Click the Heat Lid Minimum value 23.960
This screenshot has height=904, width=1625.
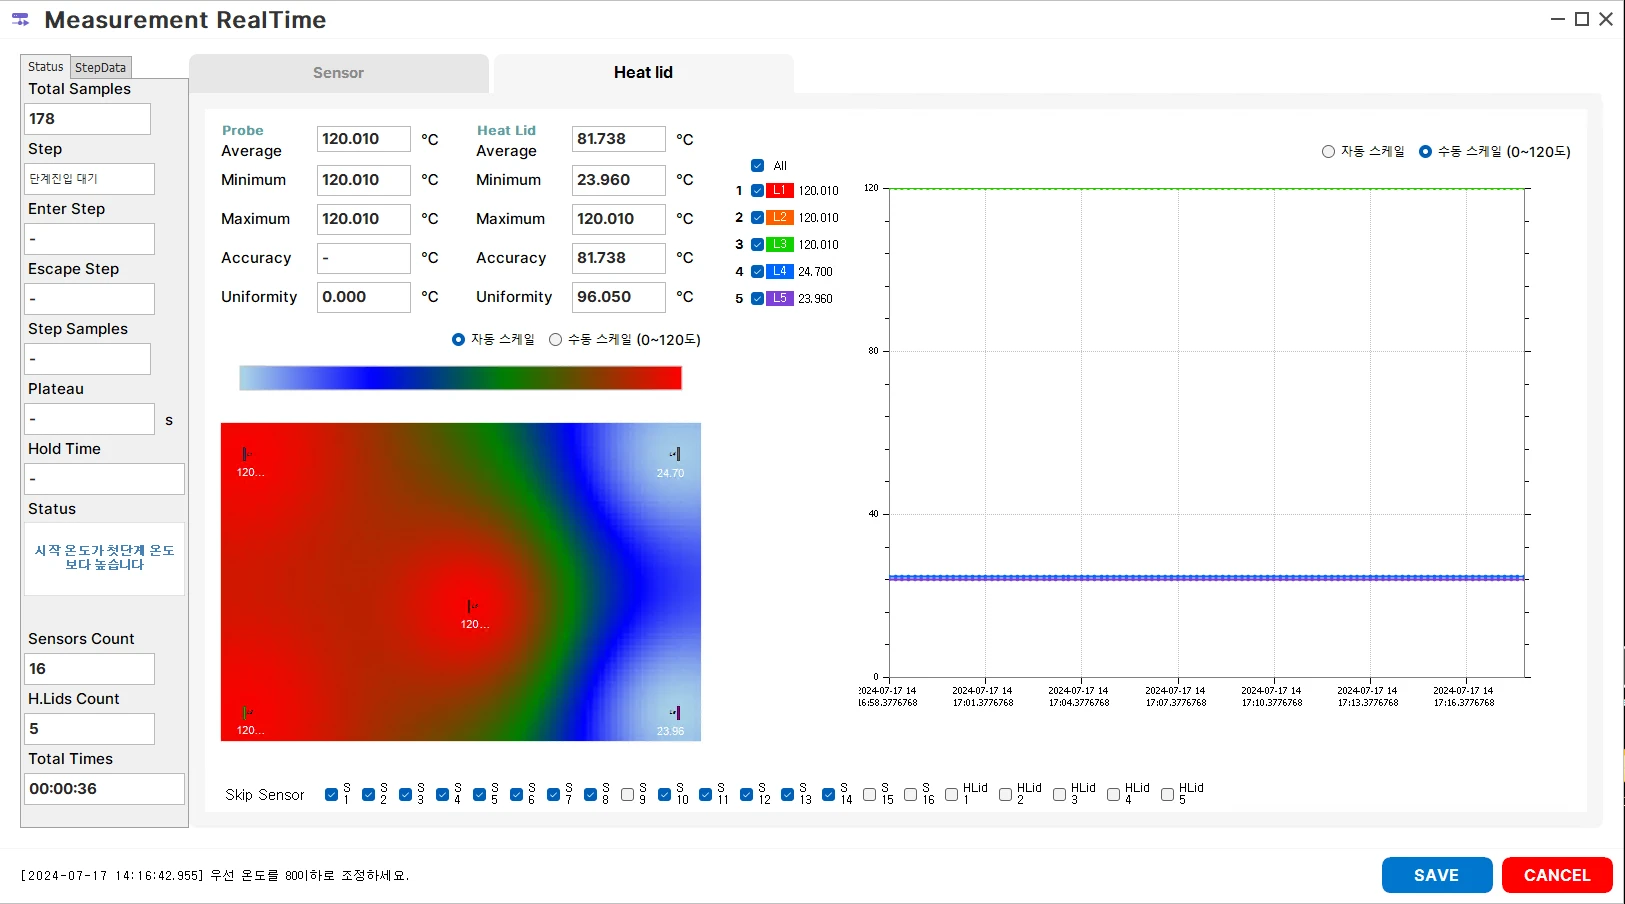(x=618, y=180)
